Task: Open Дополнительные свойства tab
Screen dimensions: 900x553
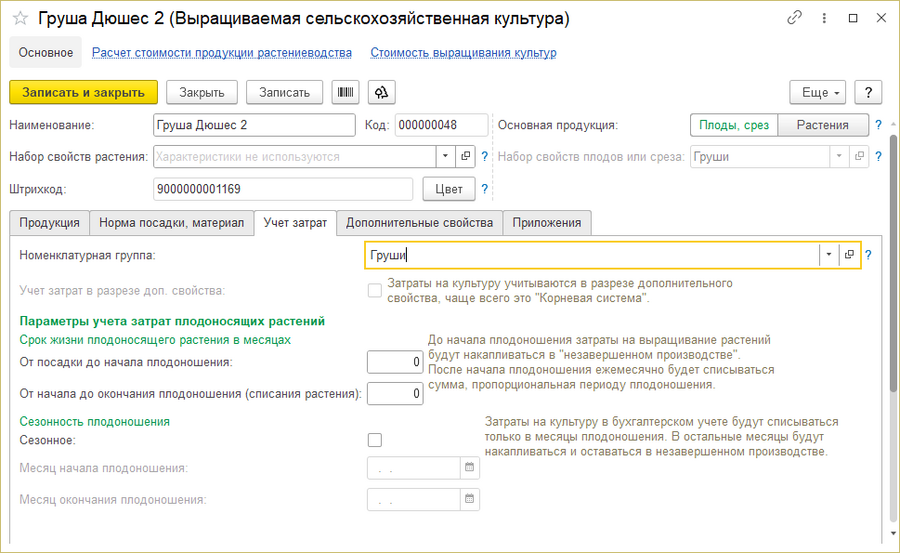Action: [420, 223]
